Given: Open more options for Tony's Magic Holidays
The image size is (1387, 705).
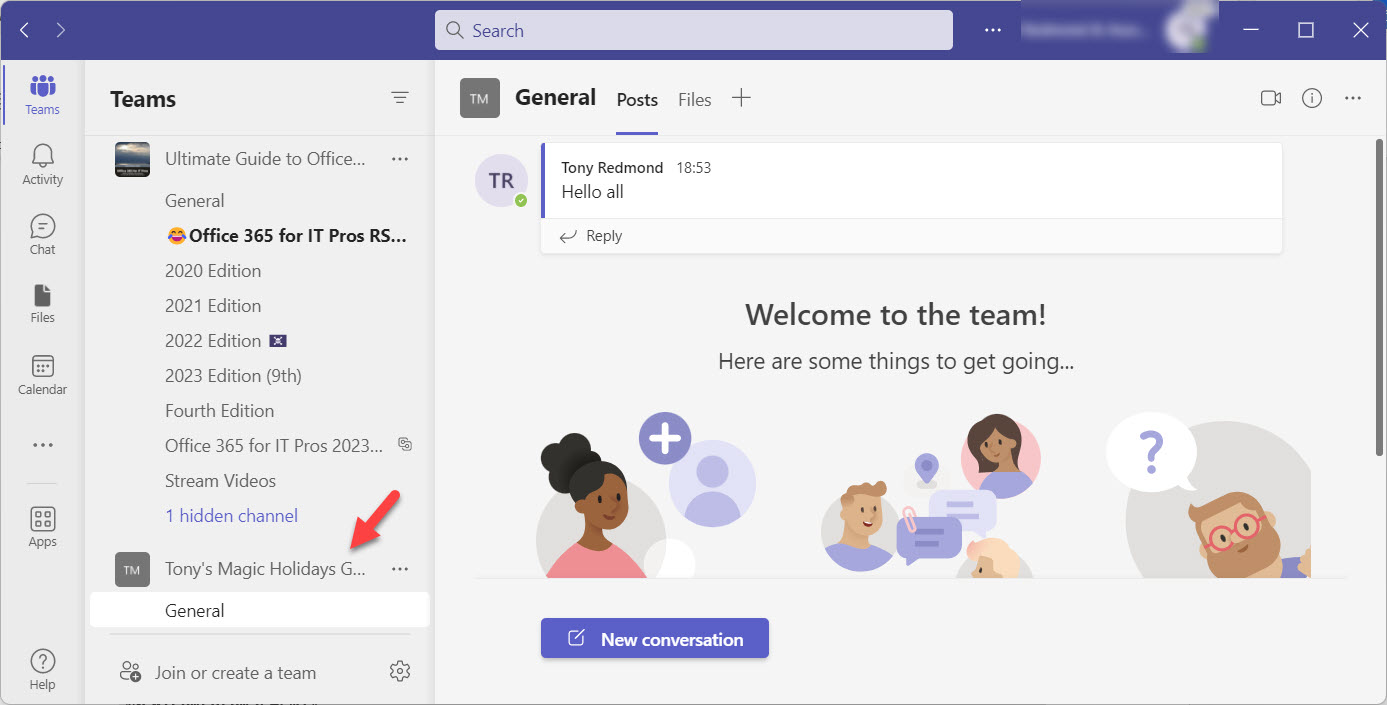Looking at the screenshot, I should pos(400,569).
